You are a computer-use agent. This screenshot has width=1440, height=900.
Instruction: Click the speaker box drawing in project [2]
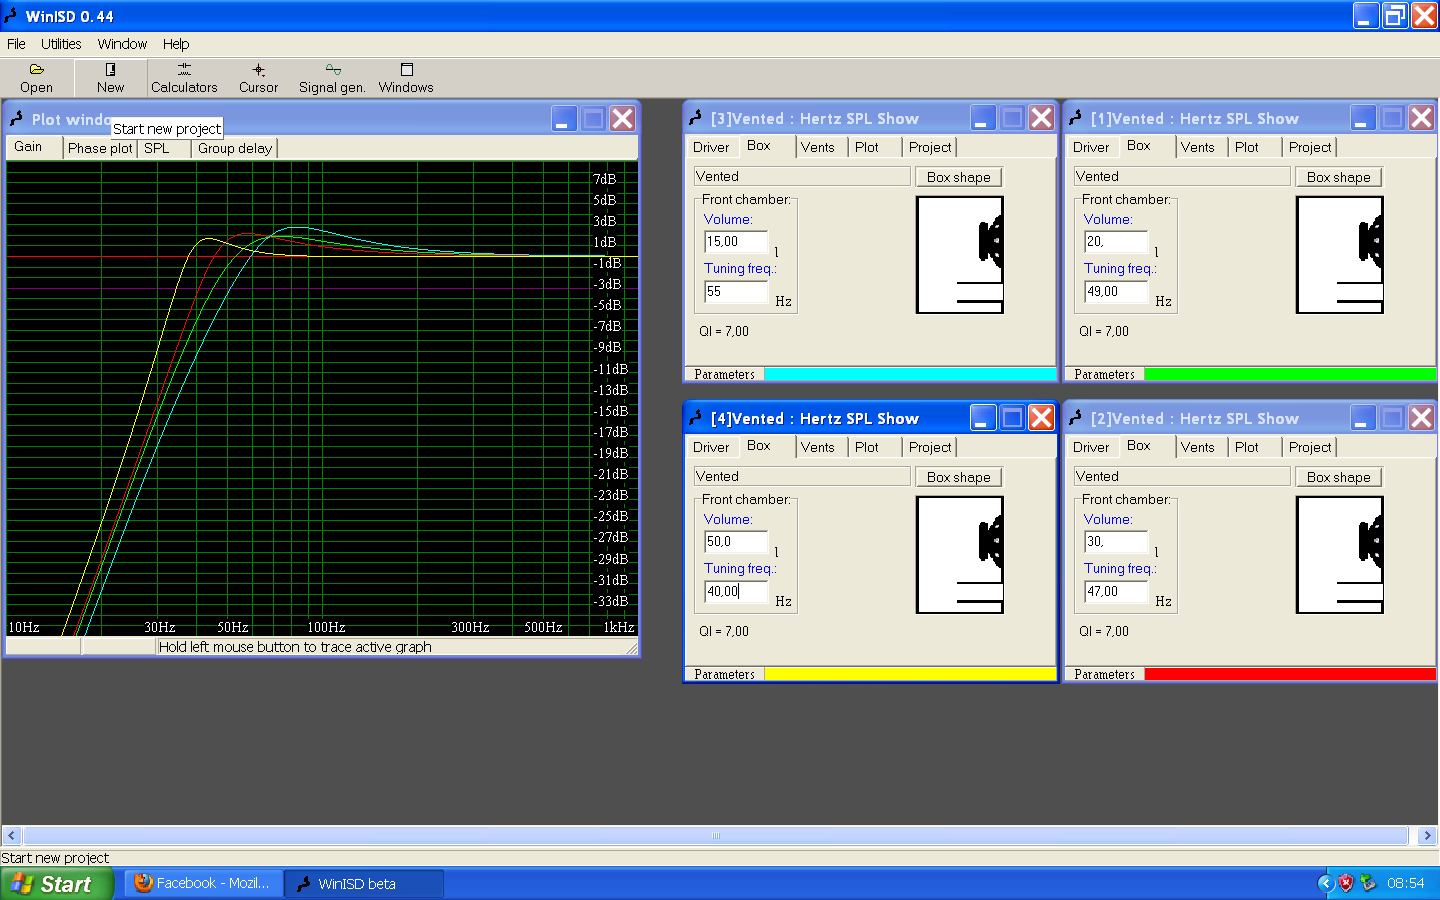tap(1340, 555)
